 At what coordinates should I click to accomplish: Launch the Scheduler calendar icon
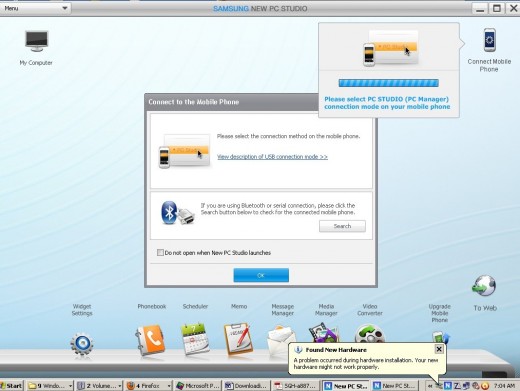(x=195, y=339)
